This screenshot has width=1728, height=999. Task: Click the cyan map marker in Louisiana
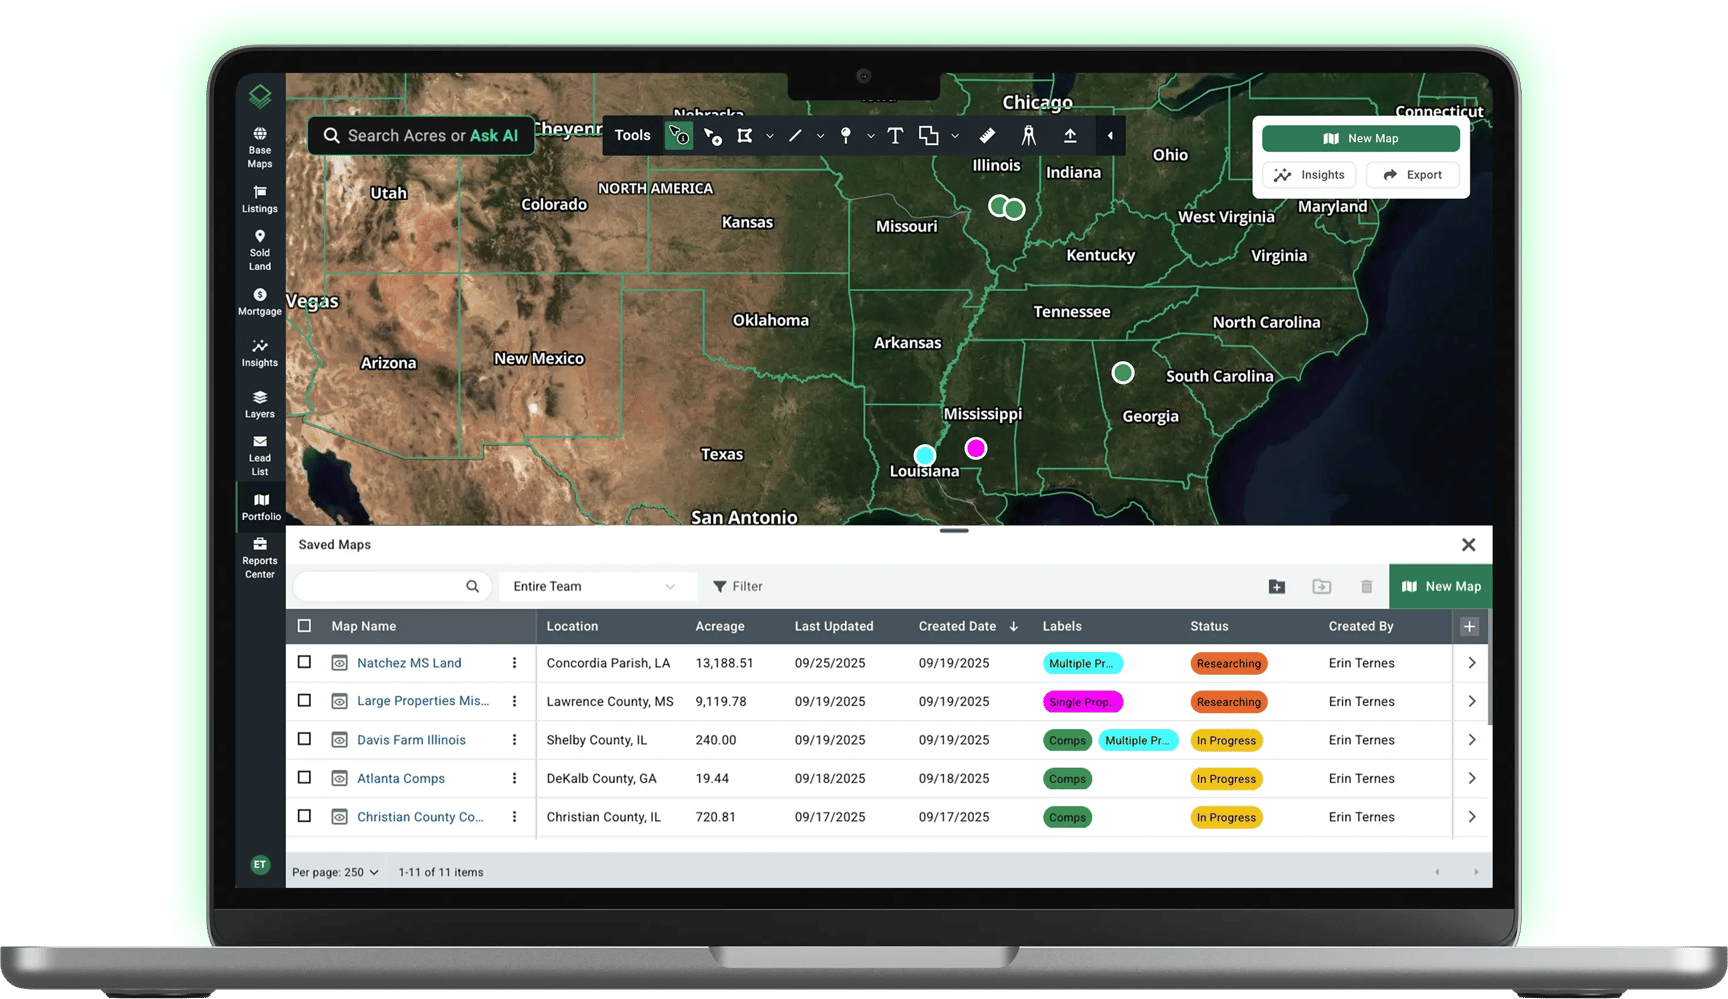925,456
